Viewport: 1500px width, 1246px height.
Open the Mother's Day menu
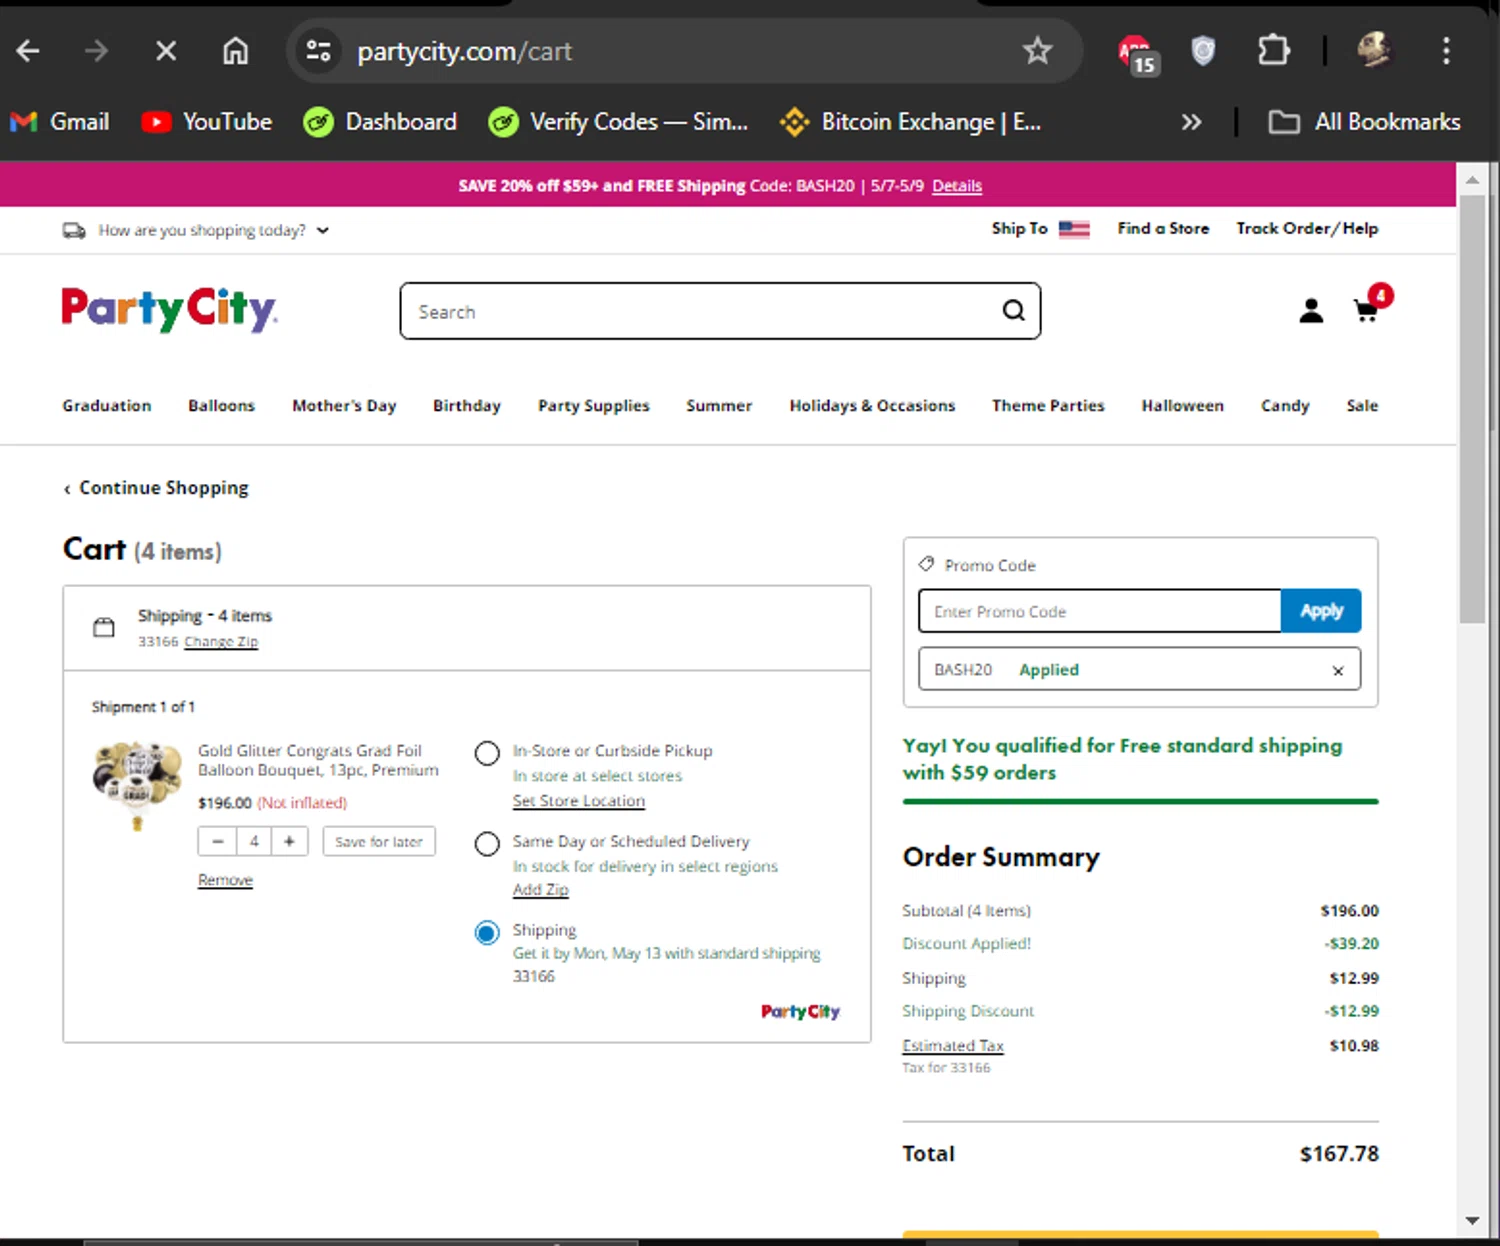tap(344, 406)
